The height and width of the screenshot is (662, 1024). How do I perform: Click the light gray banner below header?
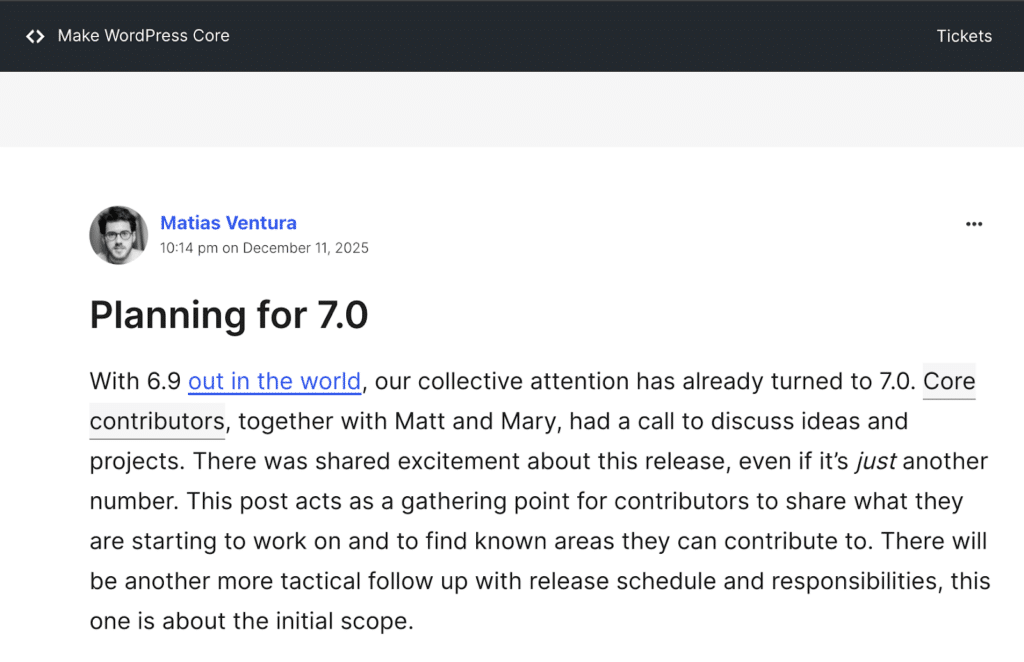coord(512,109)
